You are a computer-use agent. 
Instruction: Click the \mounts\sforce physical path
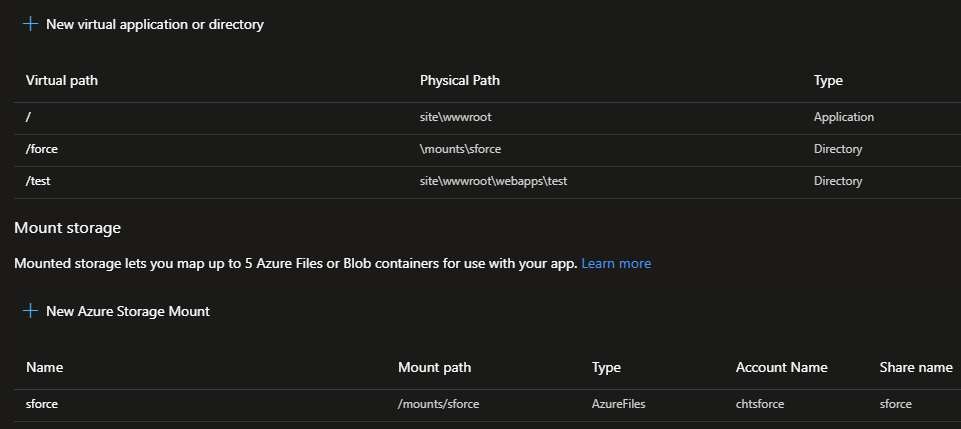(x=460, y=149)
